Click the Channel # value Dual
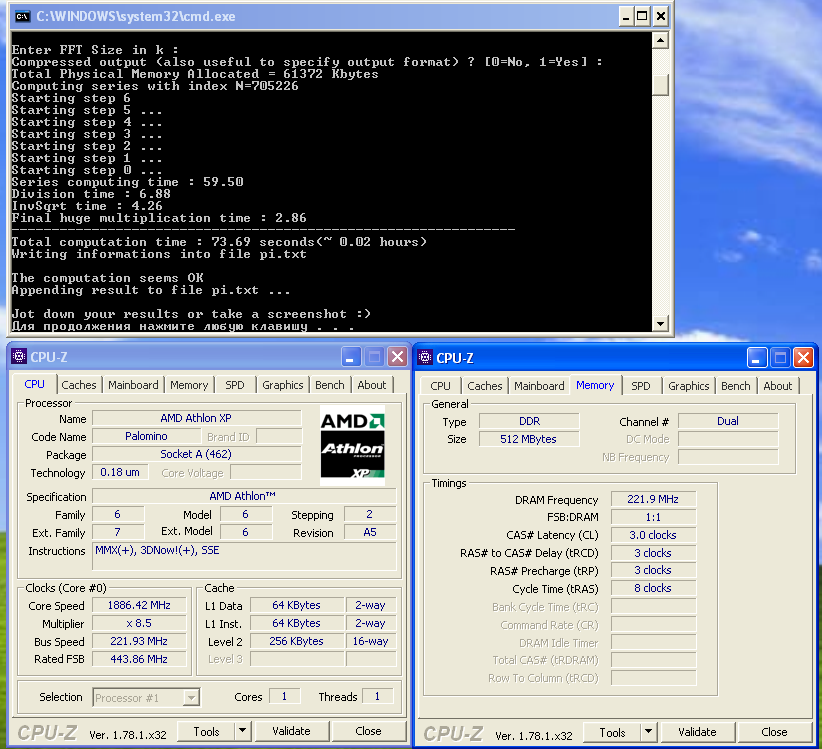 [728, 421]
